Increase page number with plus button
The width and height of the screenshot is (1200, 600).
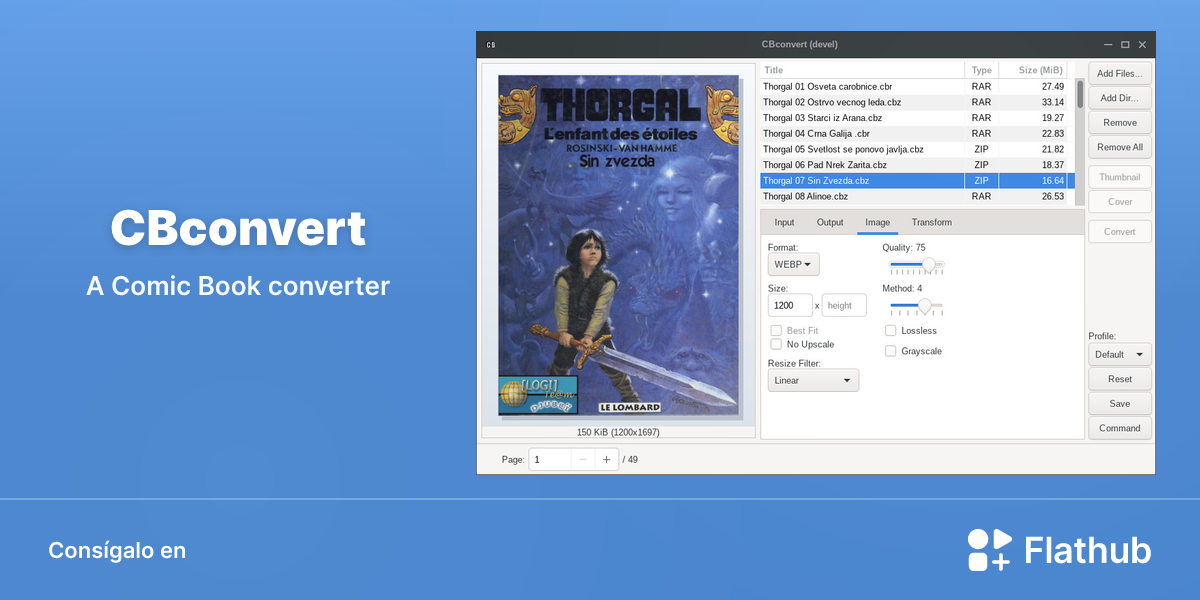coord(606,459)
